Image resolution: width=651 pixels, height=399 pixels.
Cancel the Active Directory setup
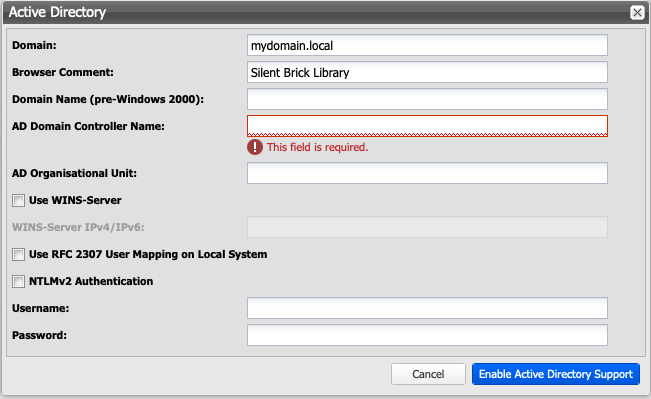tap(428, 374)
